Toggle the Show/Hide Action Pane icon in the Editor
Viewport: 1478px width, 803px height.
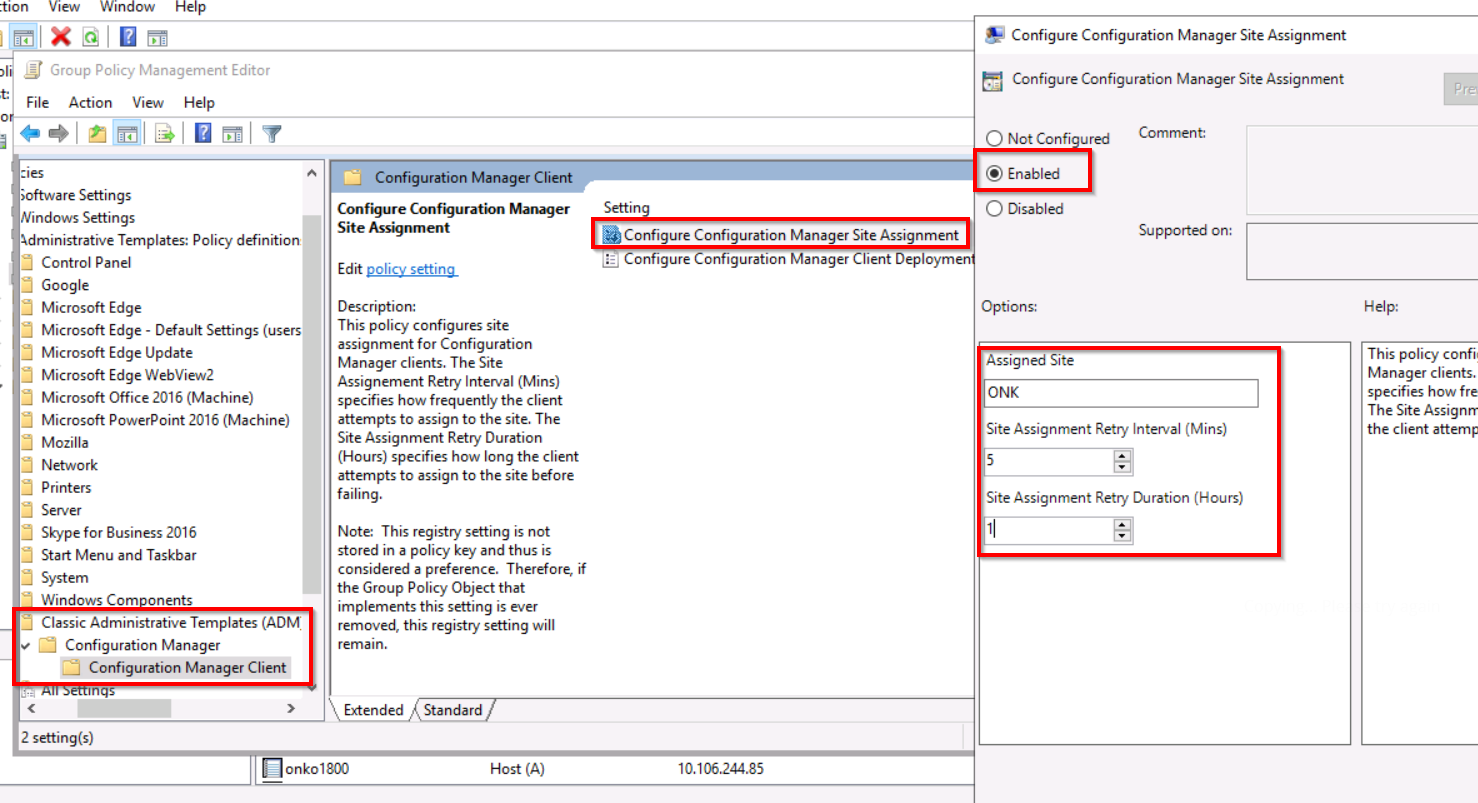232,133
